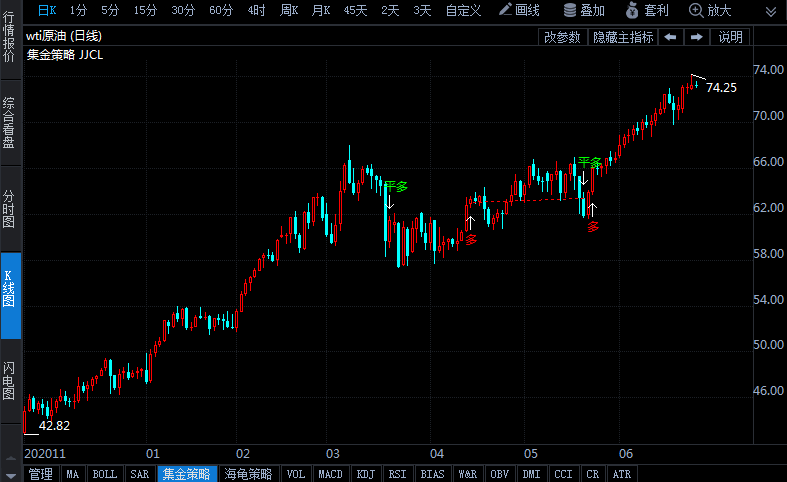787x482 pixels.
Task: Switch to the 分时图 sidebar tab
Action: 9,208
